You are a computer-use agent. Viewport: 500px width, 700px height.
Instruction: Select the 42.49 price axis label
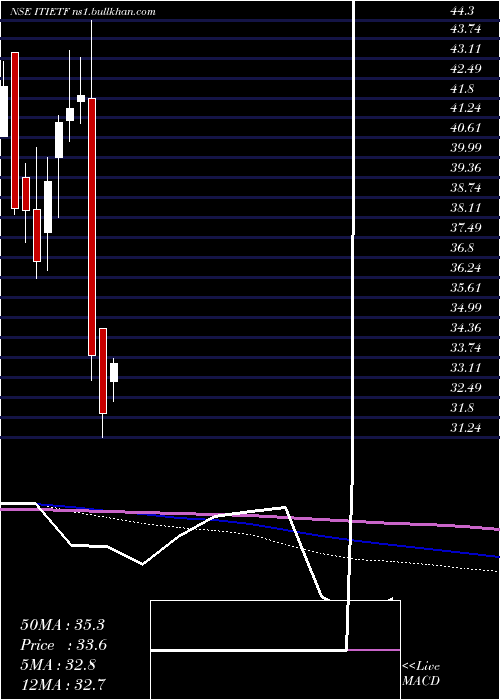(x=466, y=69)
